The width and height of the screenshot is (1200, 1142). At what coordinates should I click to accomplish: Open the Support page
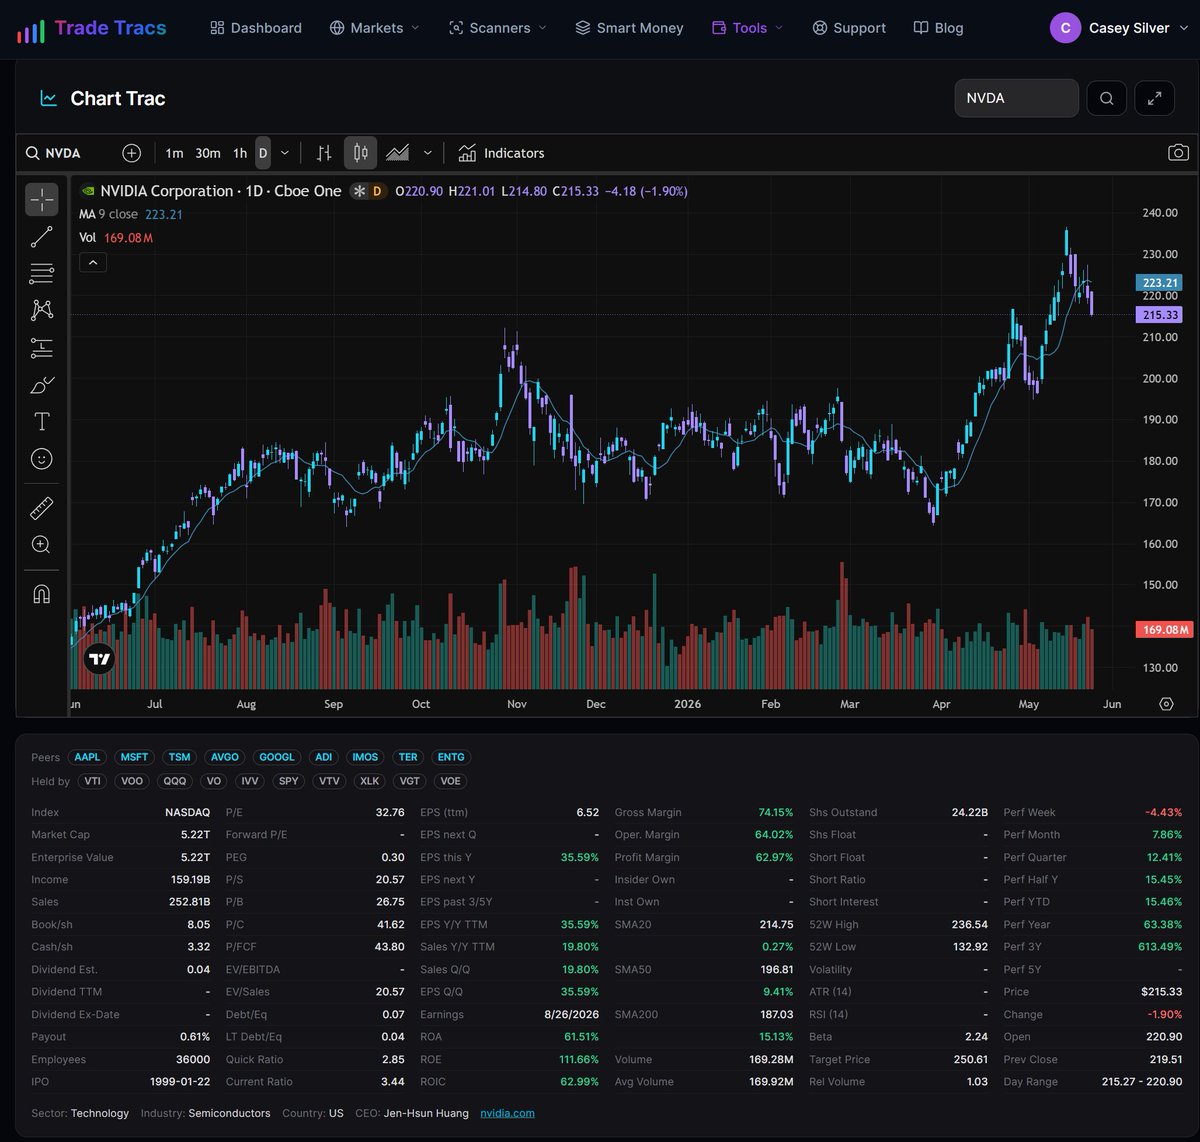(849, 28)
